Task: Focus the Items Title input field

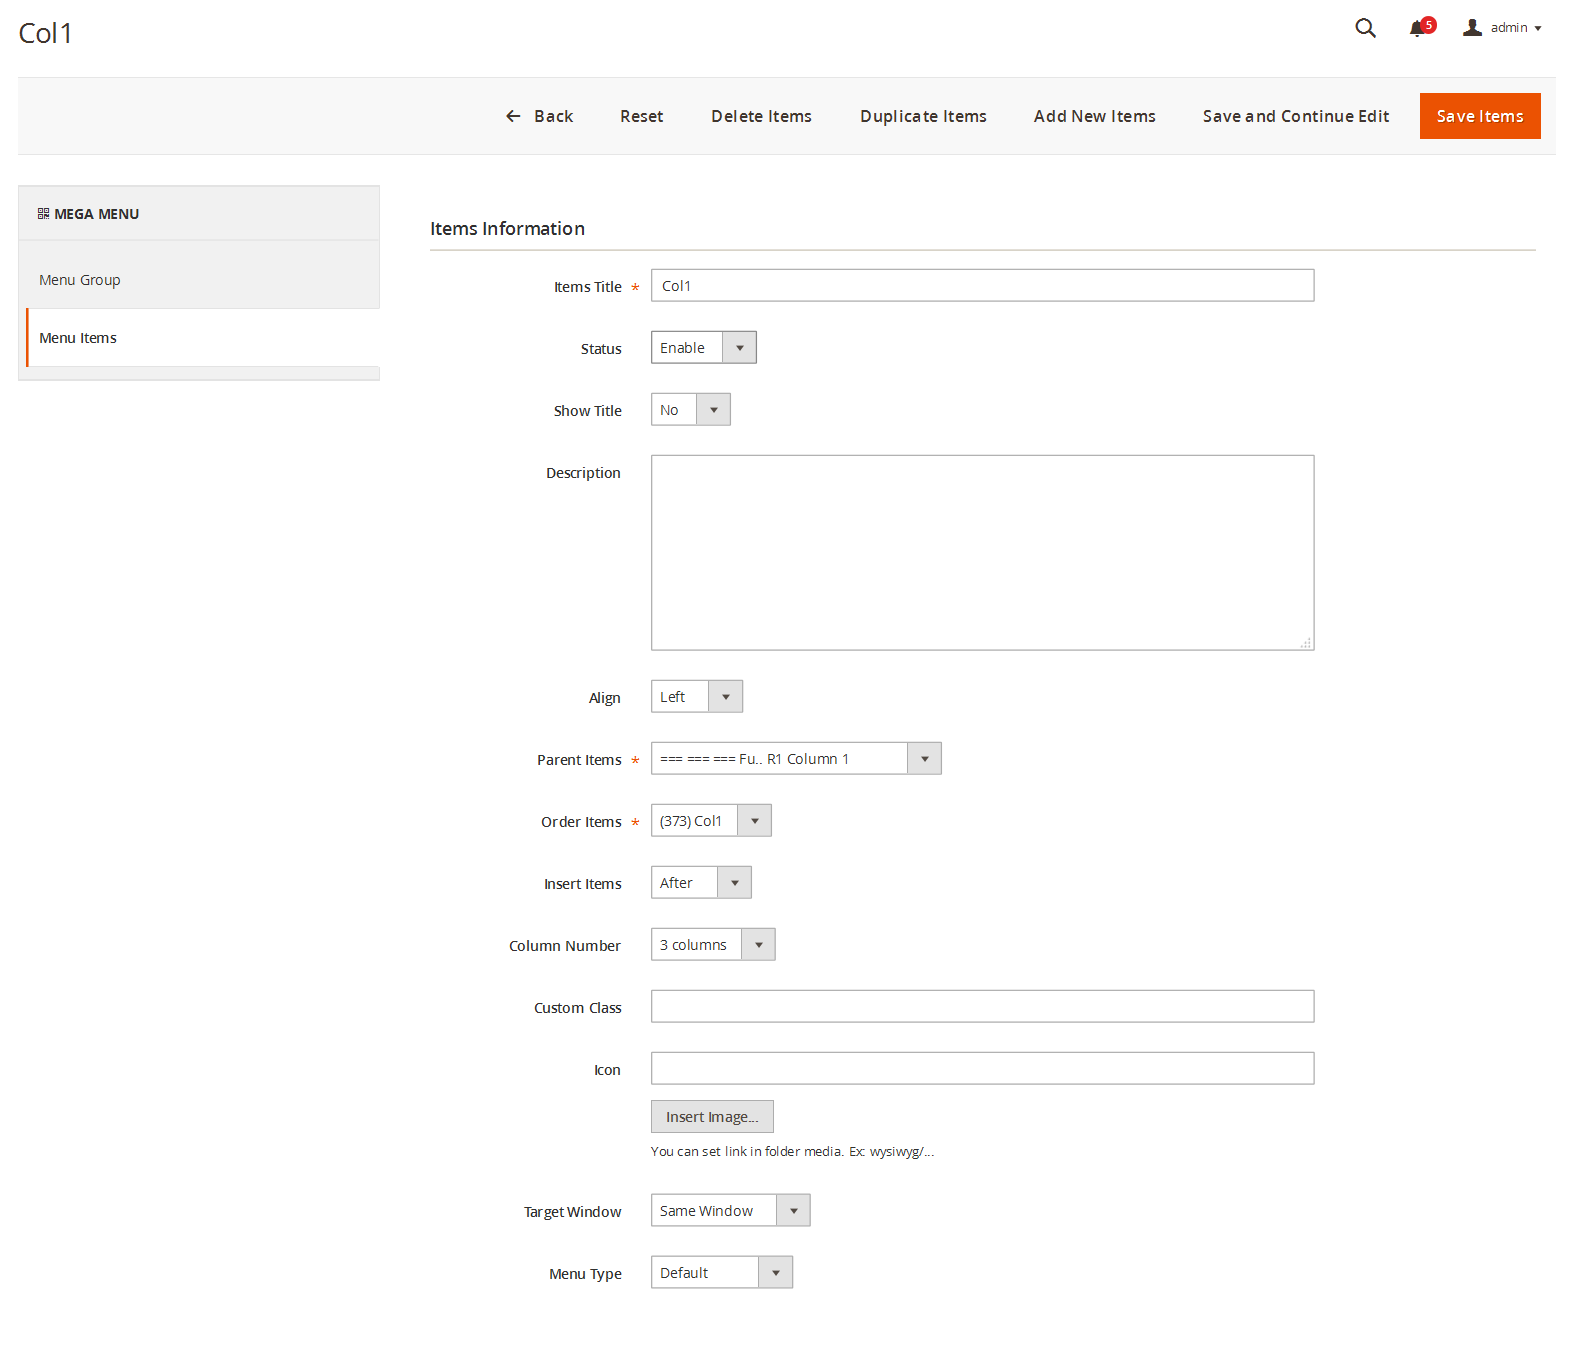Action: click(x=982, y=286)
